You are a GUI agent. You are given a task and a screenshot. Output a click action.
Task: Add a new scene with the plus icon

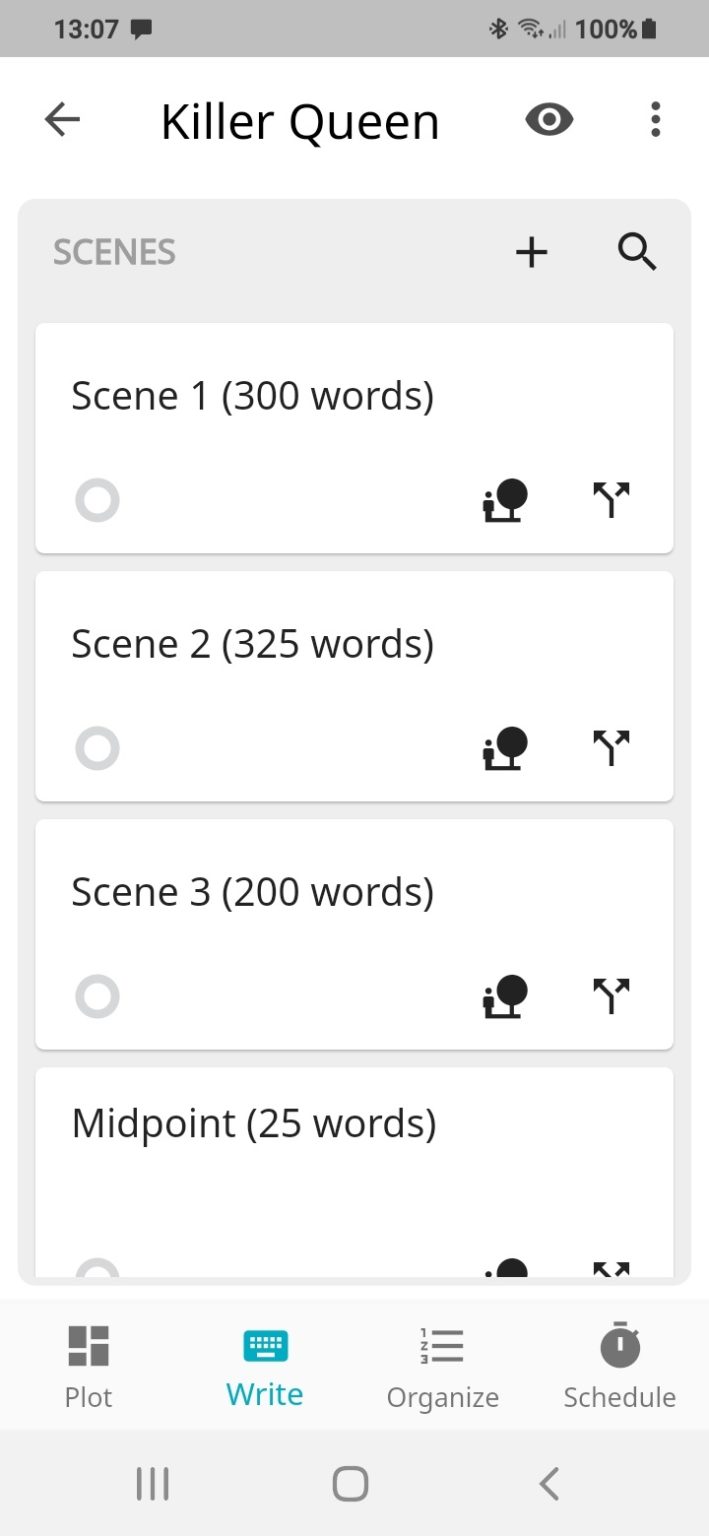click(532, 252)
